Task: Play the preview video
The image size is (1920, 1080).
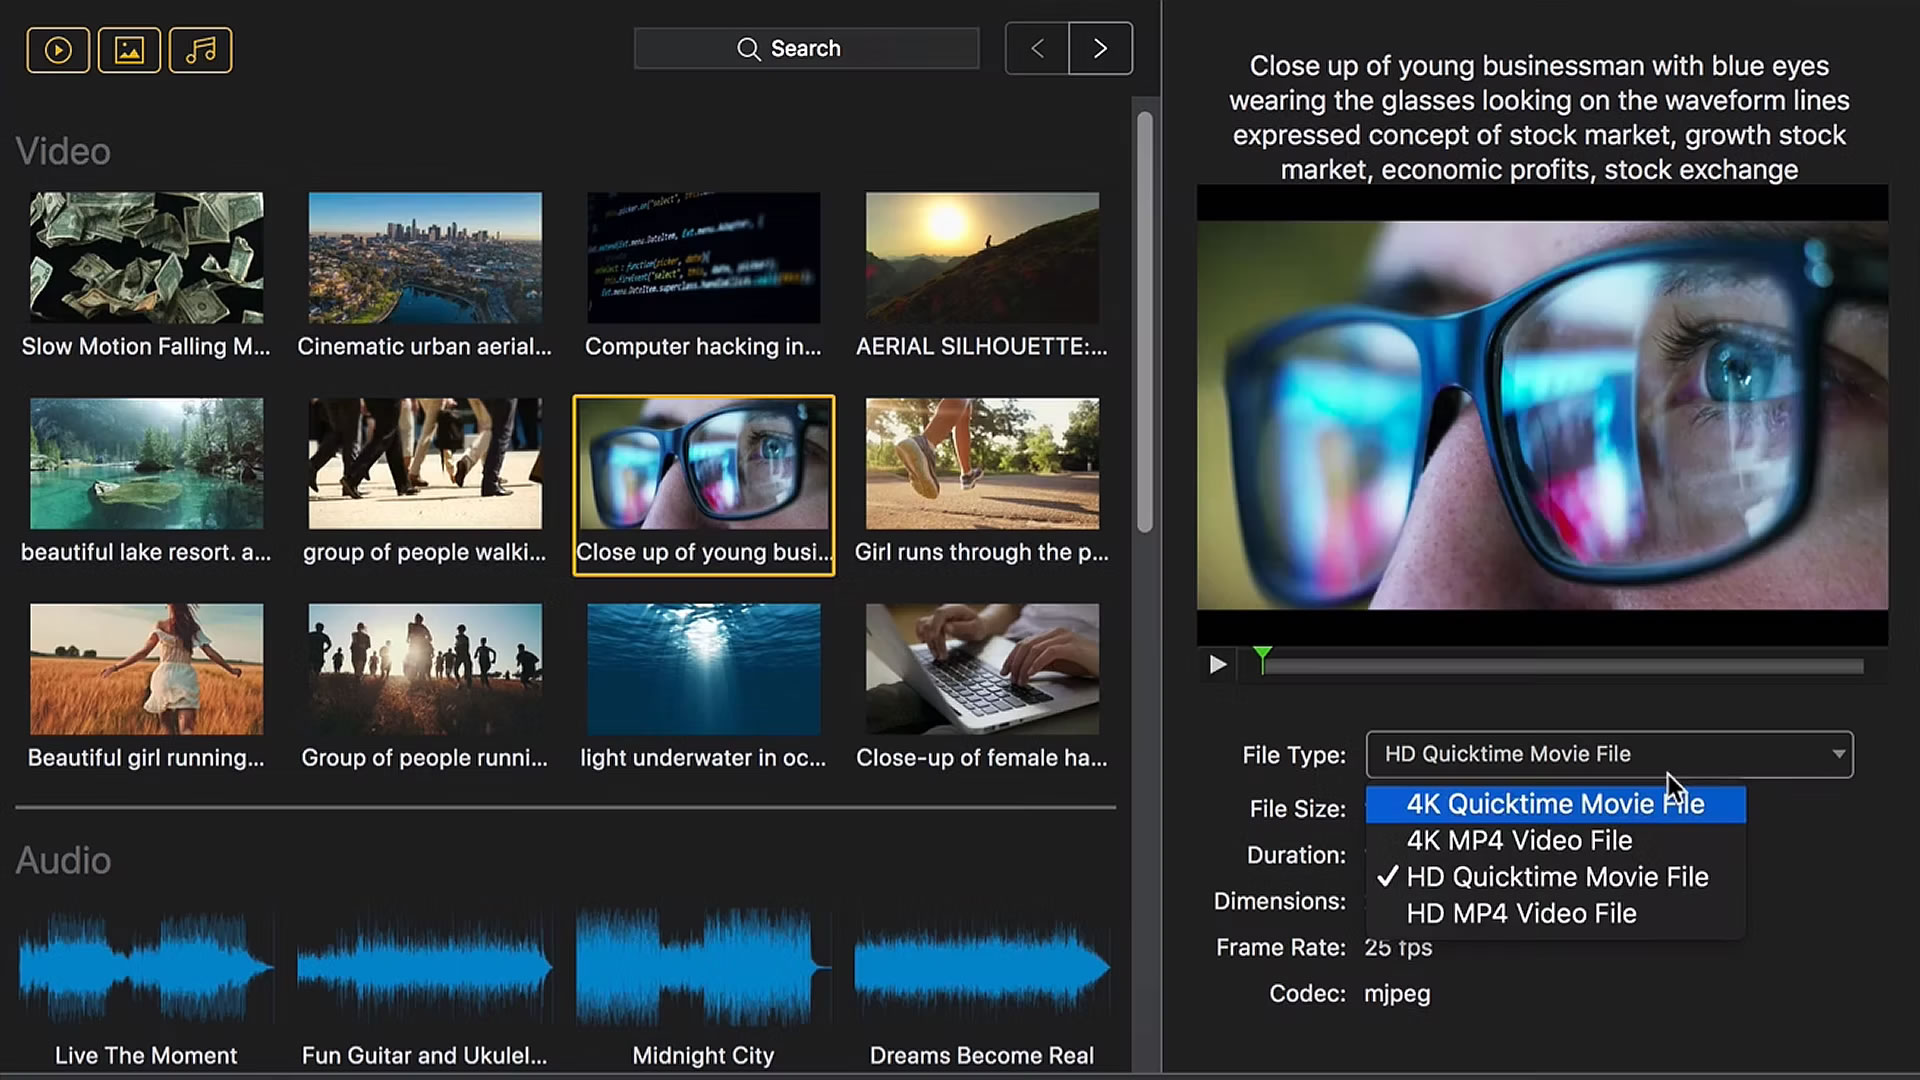Action: (1217, 665)
